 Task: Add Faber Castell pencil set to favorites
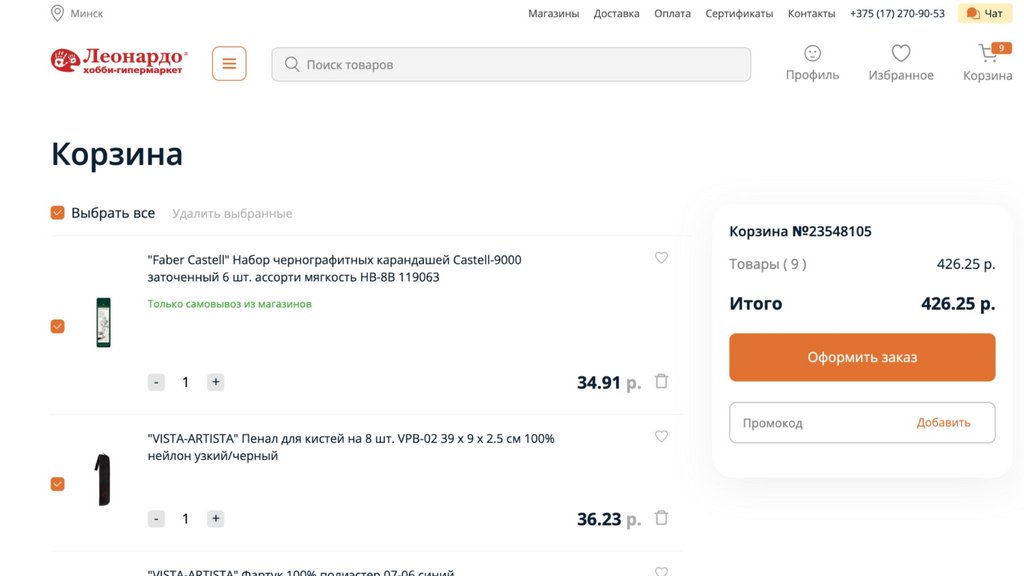pyautogui.click(x=661, y=258)
